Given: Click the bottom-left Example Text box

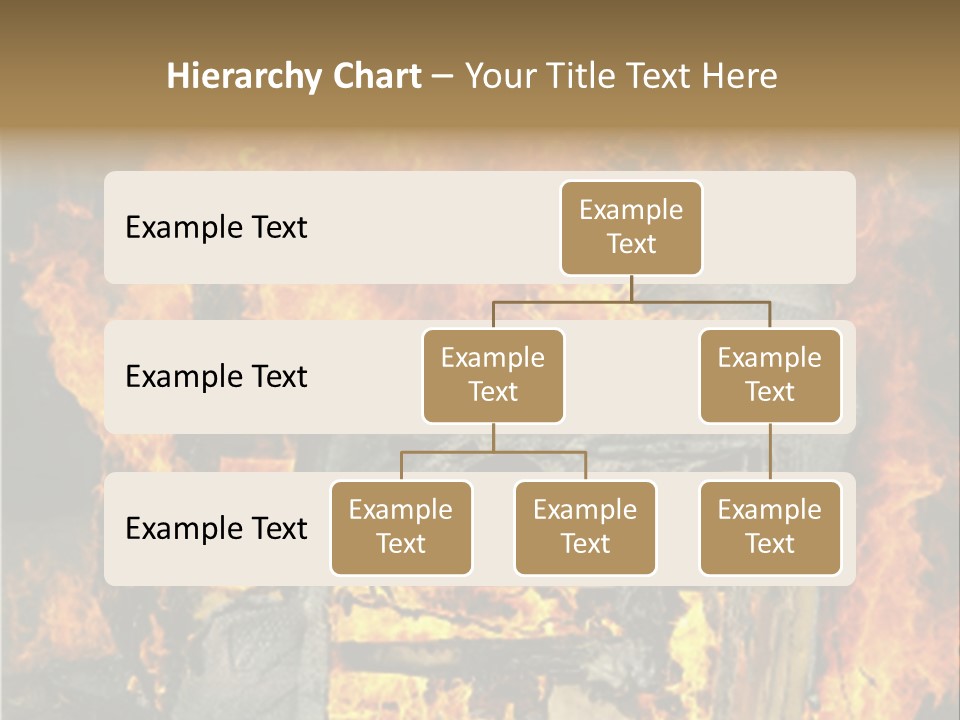Looking at the screenshot, I should point(401,527).
